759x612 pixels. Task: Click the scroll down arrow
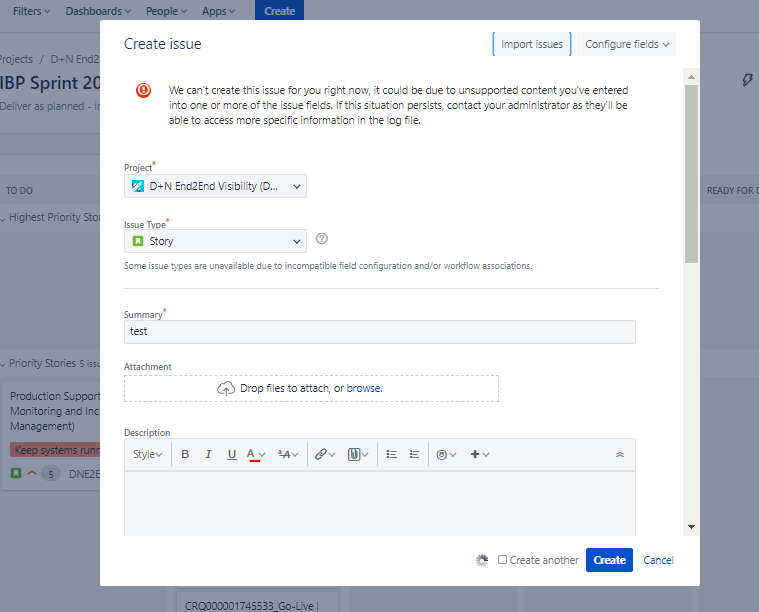pyautogui.click(x=691, y=527)
